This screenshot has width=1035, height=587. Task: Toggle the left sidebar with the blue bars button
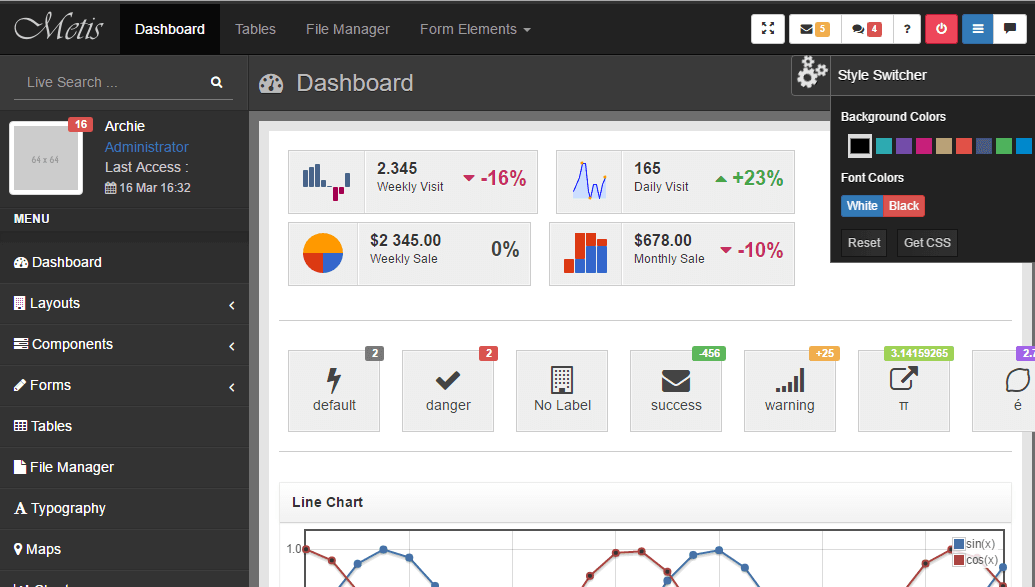click(x=977, y=29)
